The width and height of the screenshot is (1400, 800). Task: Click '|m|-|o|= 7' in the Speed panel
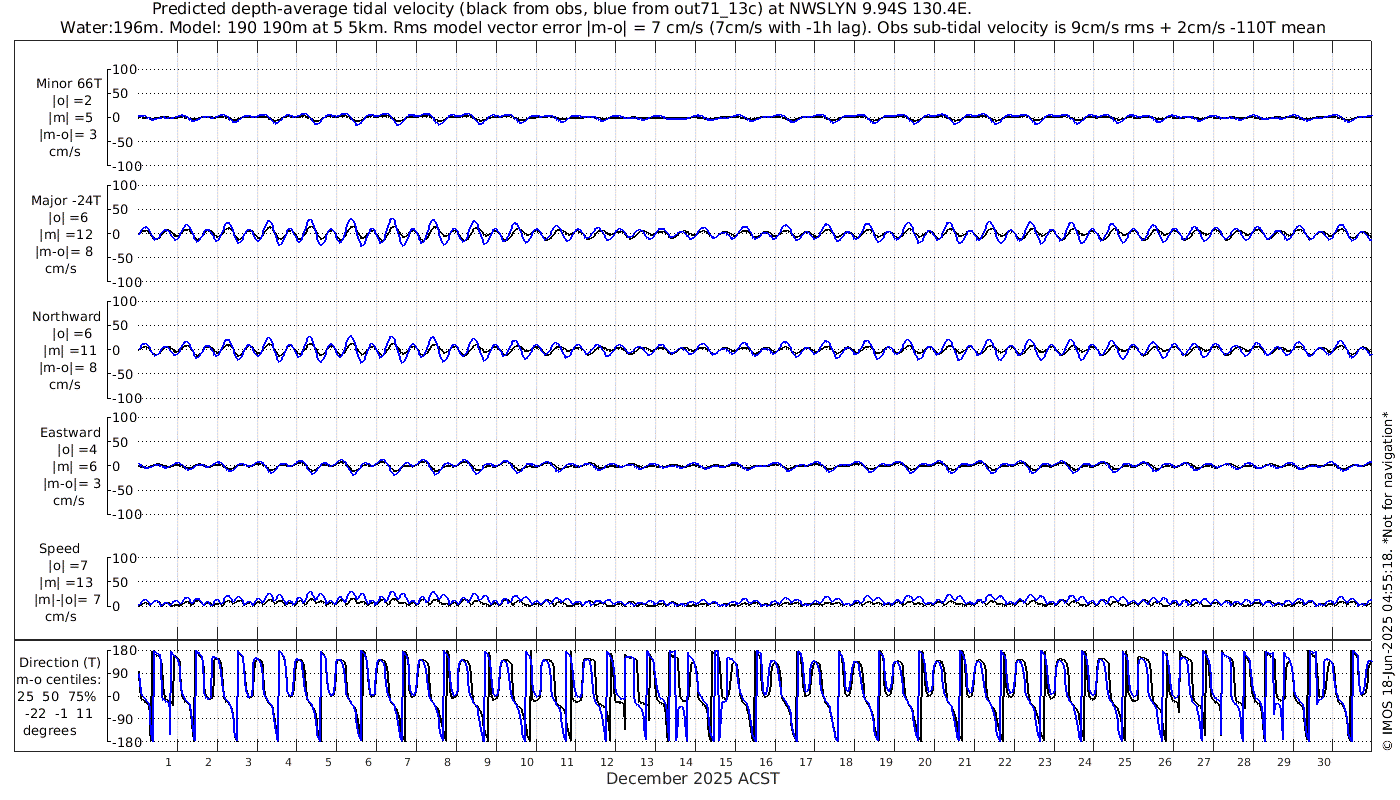coord(69,599)
